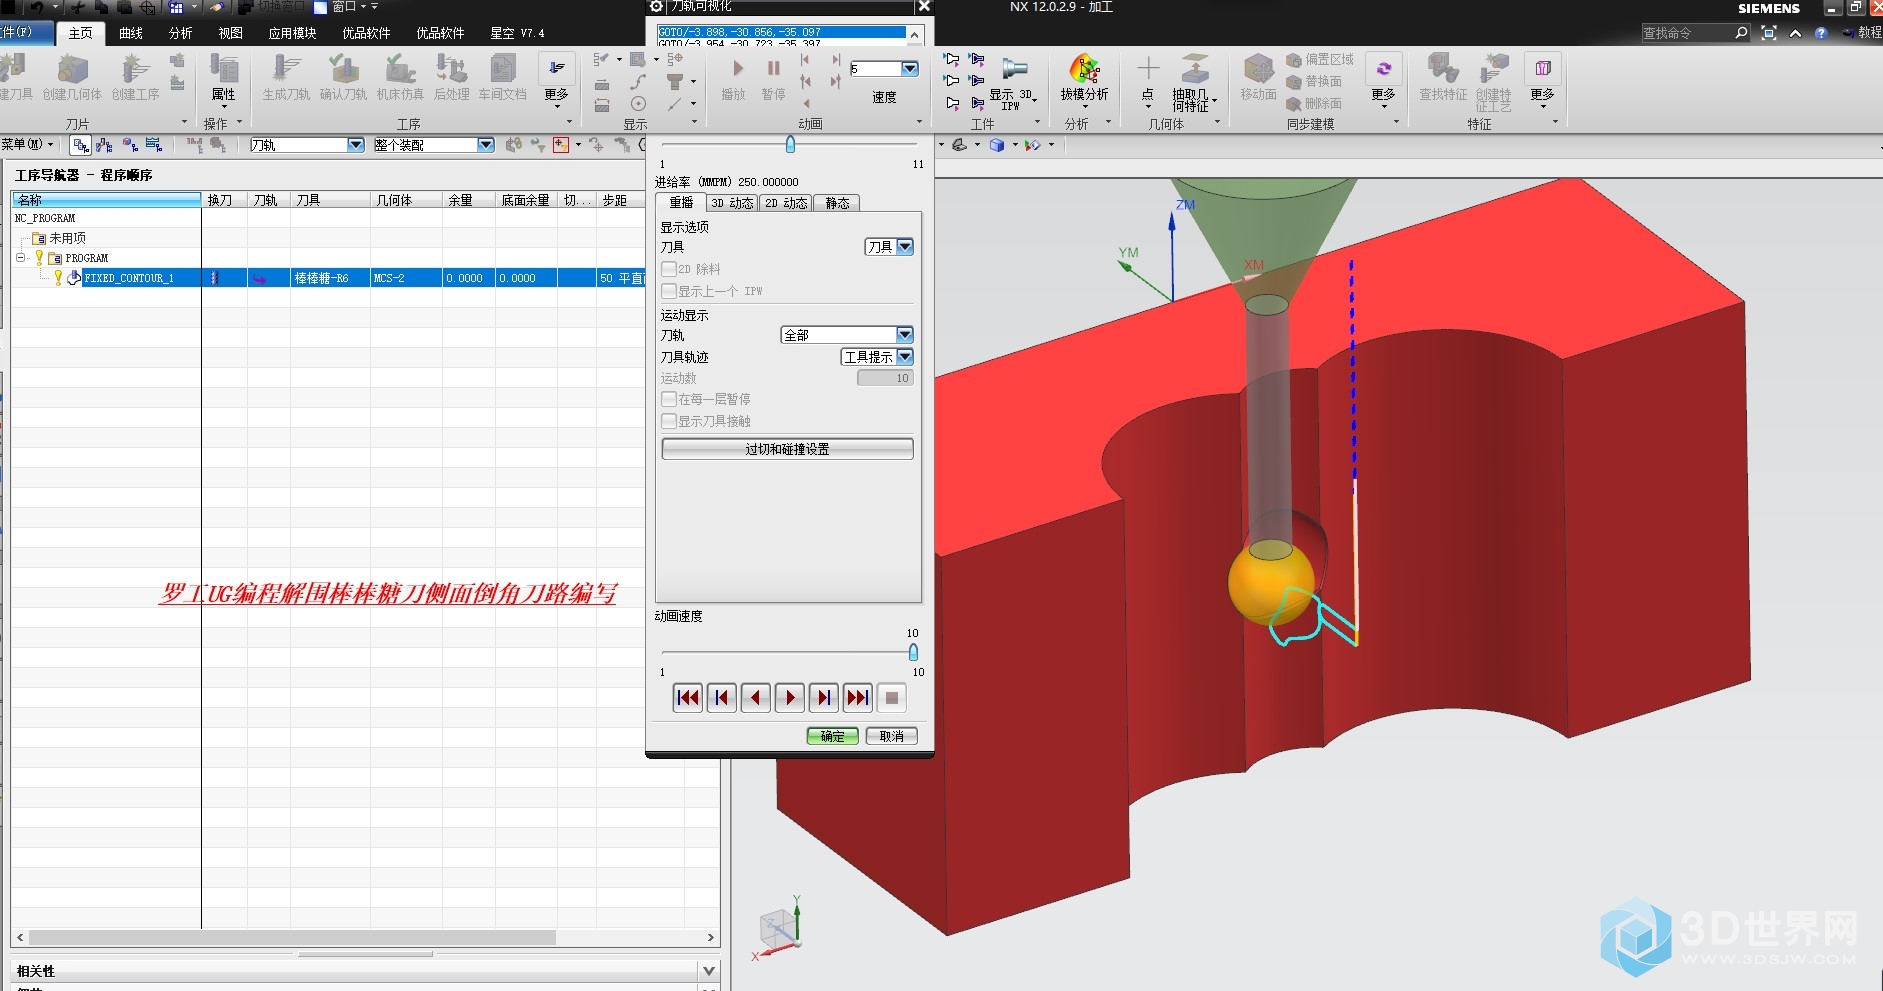Click the Find Features (查找特征) icon
Screen dimensions: 1883x991
click(x=1443, y=70)
